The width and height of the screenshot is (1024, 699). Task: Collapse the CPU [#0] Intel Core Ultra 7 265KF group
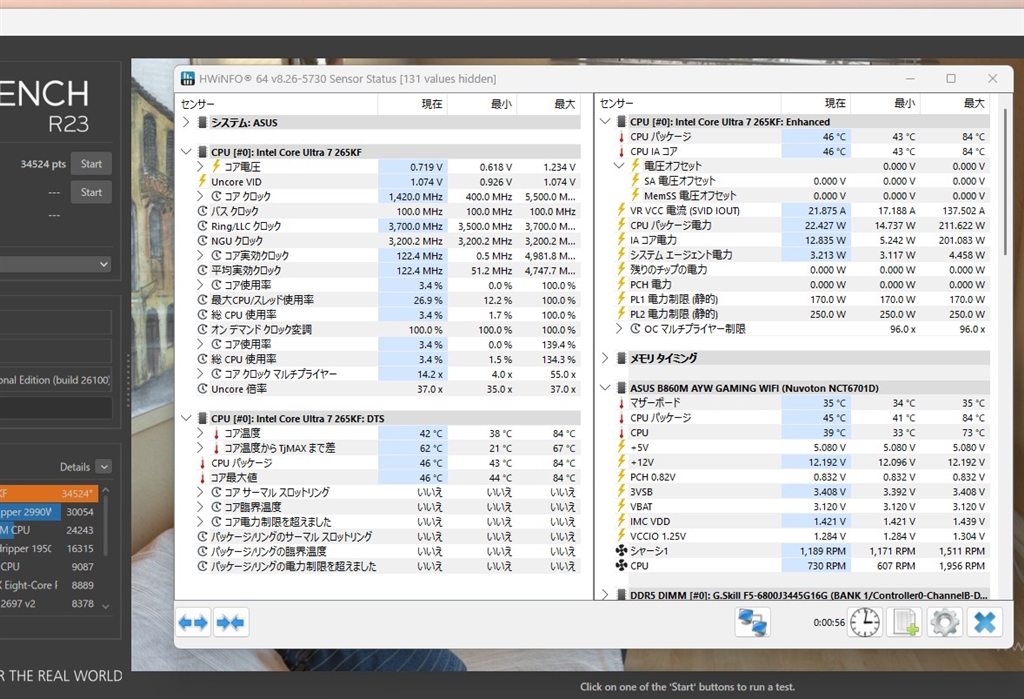click(186, 152)
